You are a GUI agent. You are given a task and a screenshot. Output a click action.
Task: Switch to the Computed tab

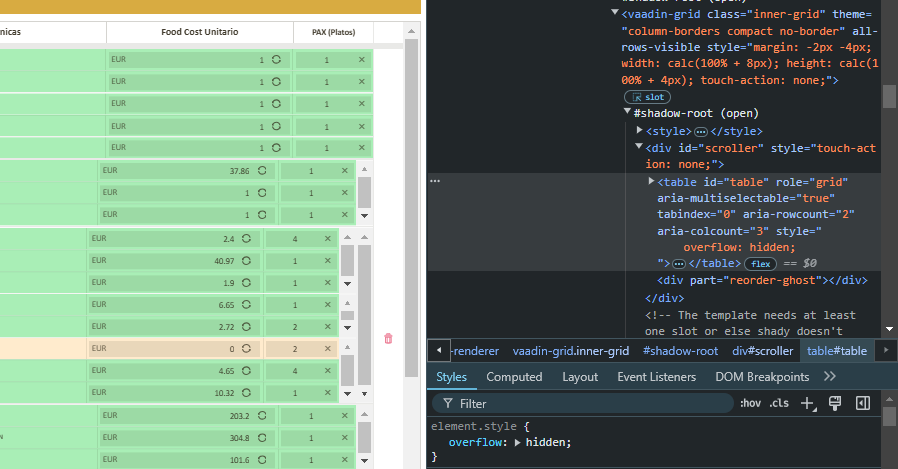(x=514, y=377)
